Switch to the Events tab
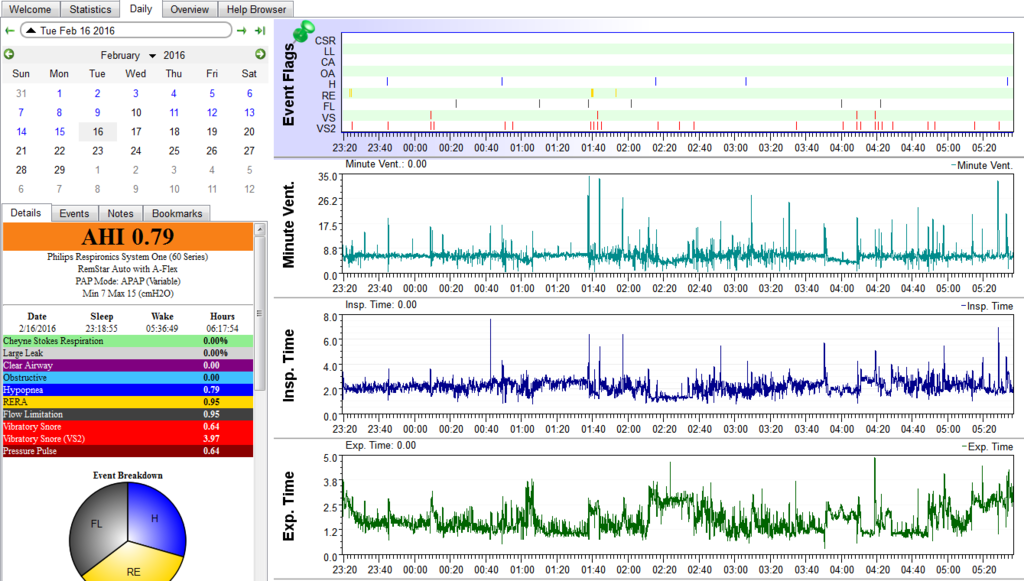Viewport: 1024px width, 581px height. tap(74, 213)
